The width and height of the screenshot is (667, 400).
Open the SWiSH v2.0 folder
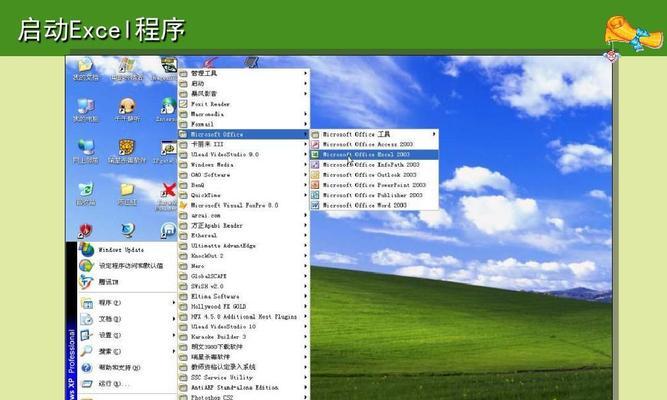click(x=244, y=286)
